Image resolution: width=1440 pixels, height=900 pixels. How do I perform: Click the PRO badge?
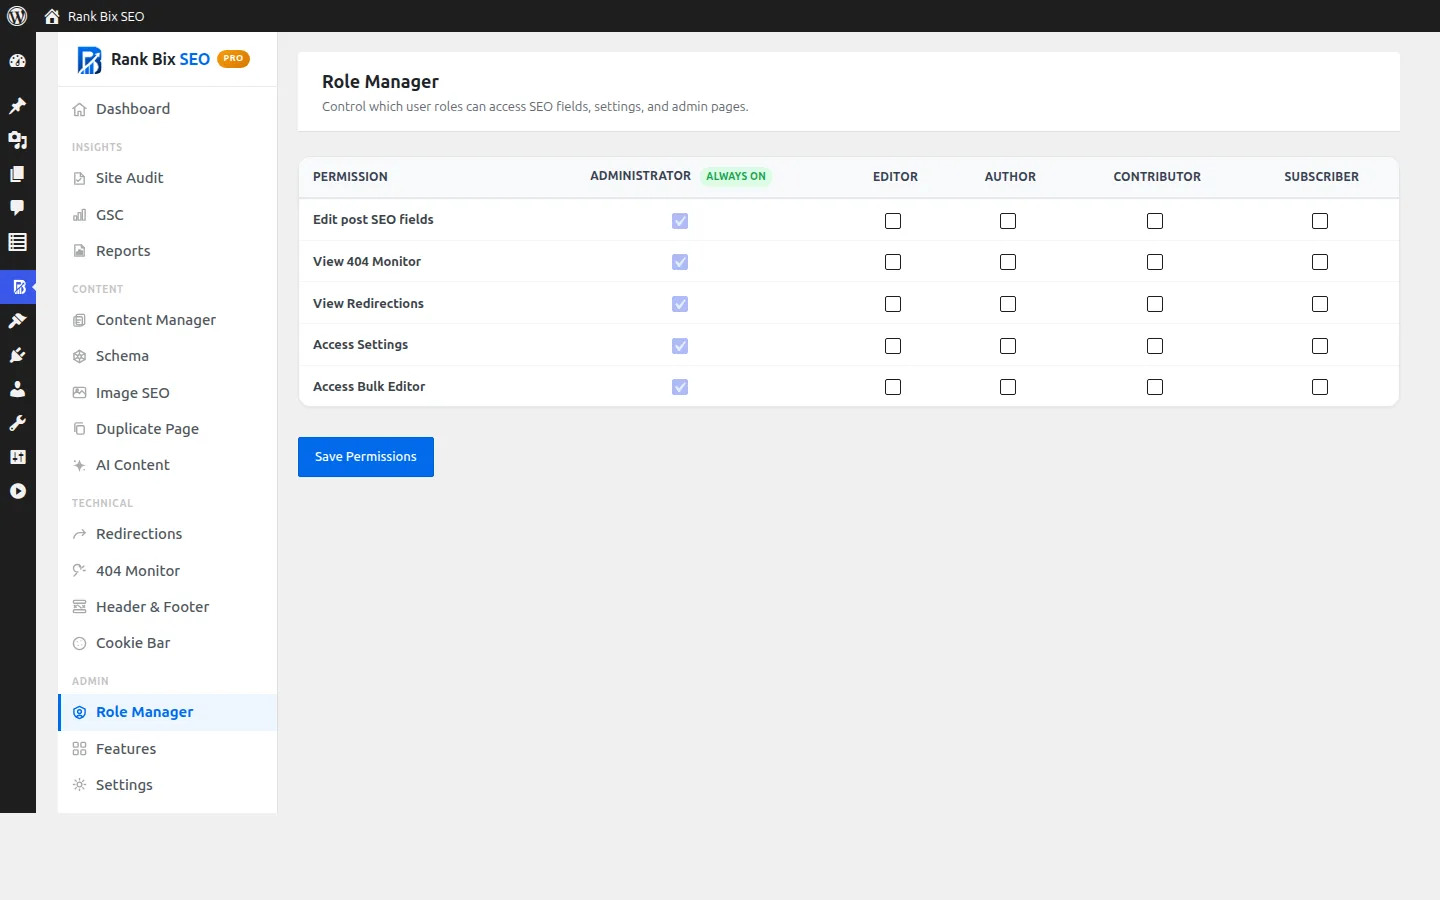[233, 59]
